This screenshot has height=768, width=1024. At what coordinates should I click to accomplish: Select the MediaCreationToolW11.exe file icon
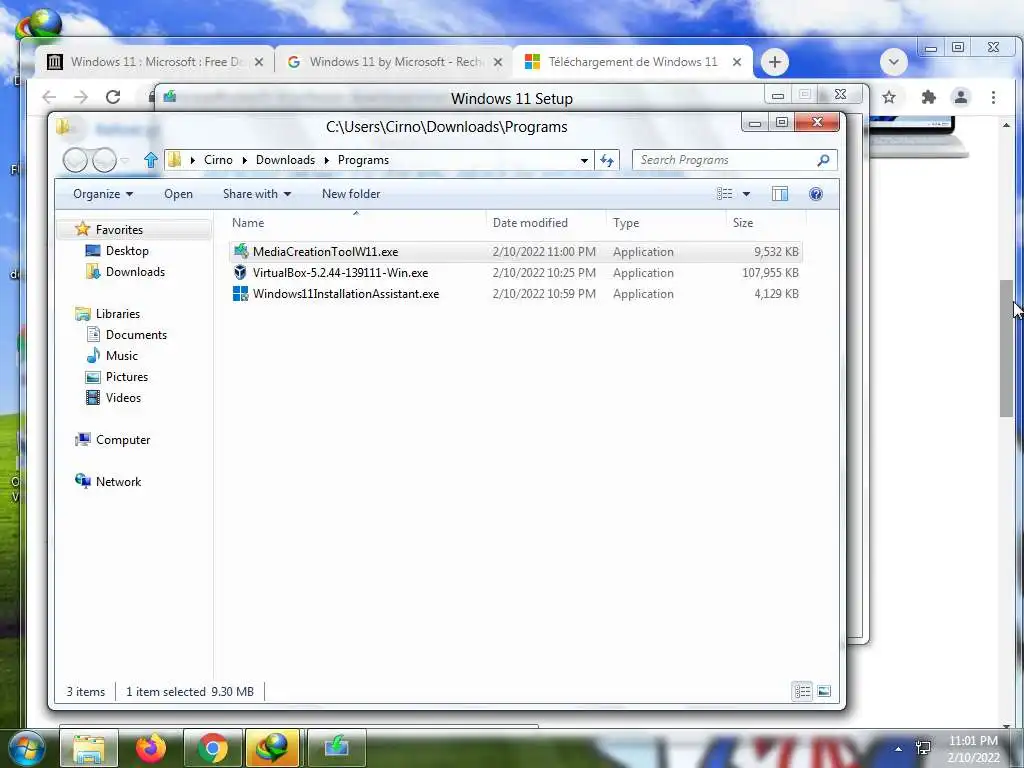click(x=240, y=251)
